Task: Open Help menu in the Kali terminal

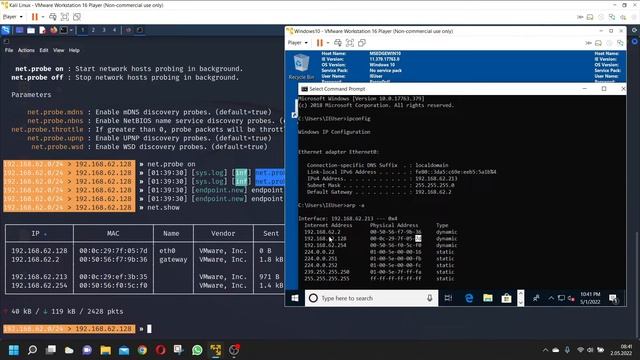Action: click(74, 50)
